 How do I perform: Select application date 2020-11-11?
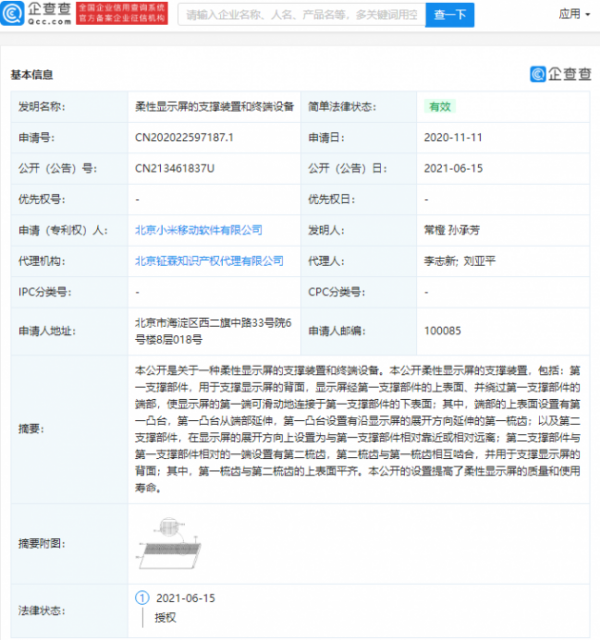click(x=453, y=138)
